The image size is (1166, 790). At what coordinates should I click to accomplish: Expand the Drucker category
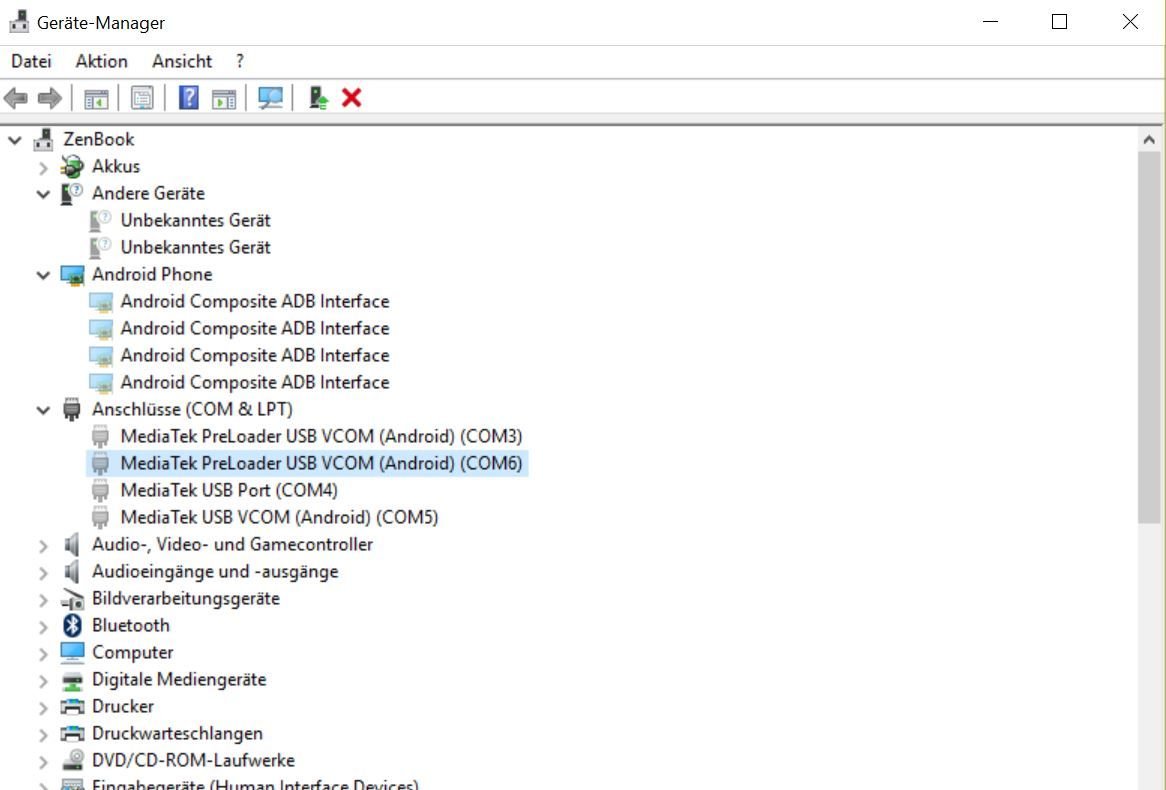coord(43,707)
